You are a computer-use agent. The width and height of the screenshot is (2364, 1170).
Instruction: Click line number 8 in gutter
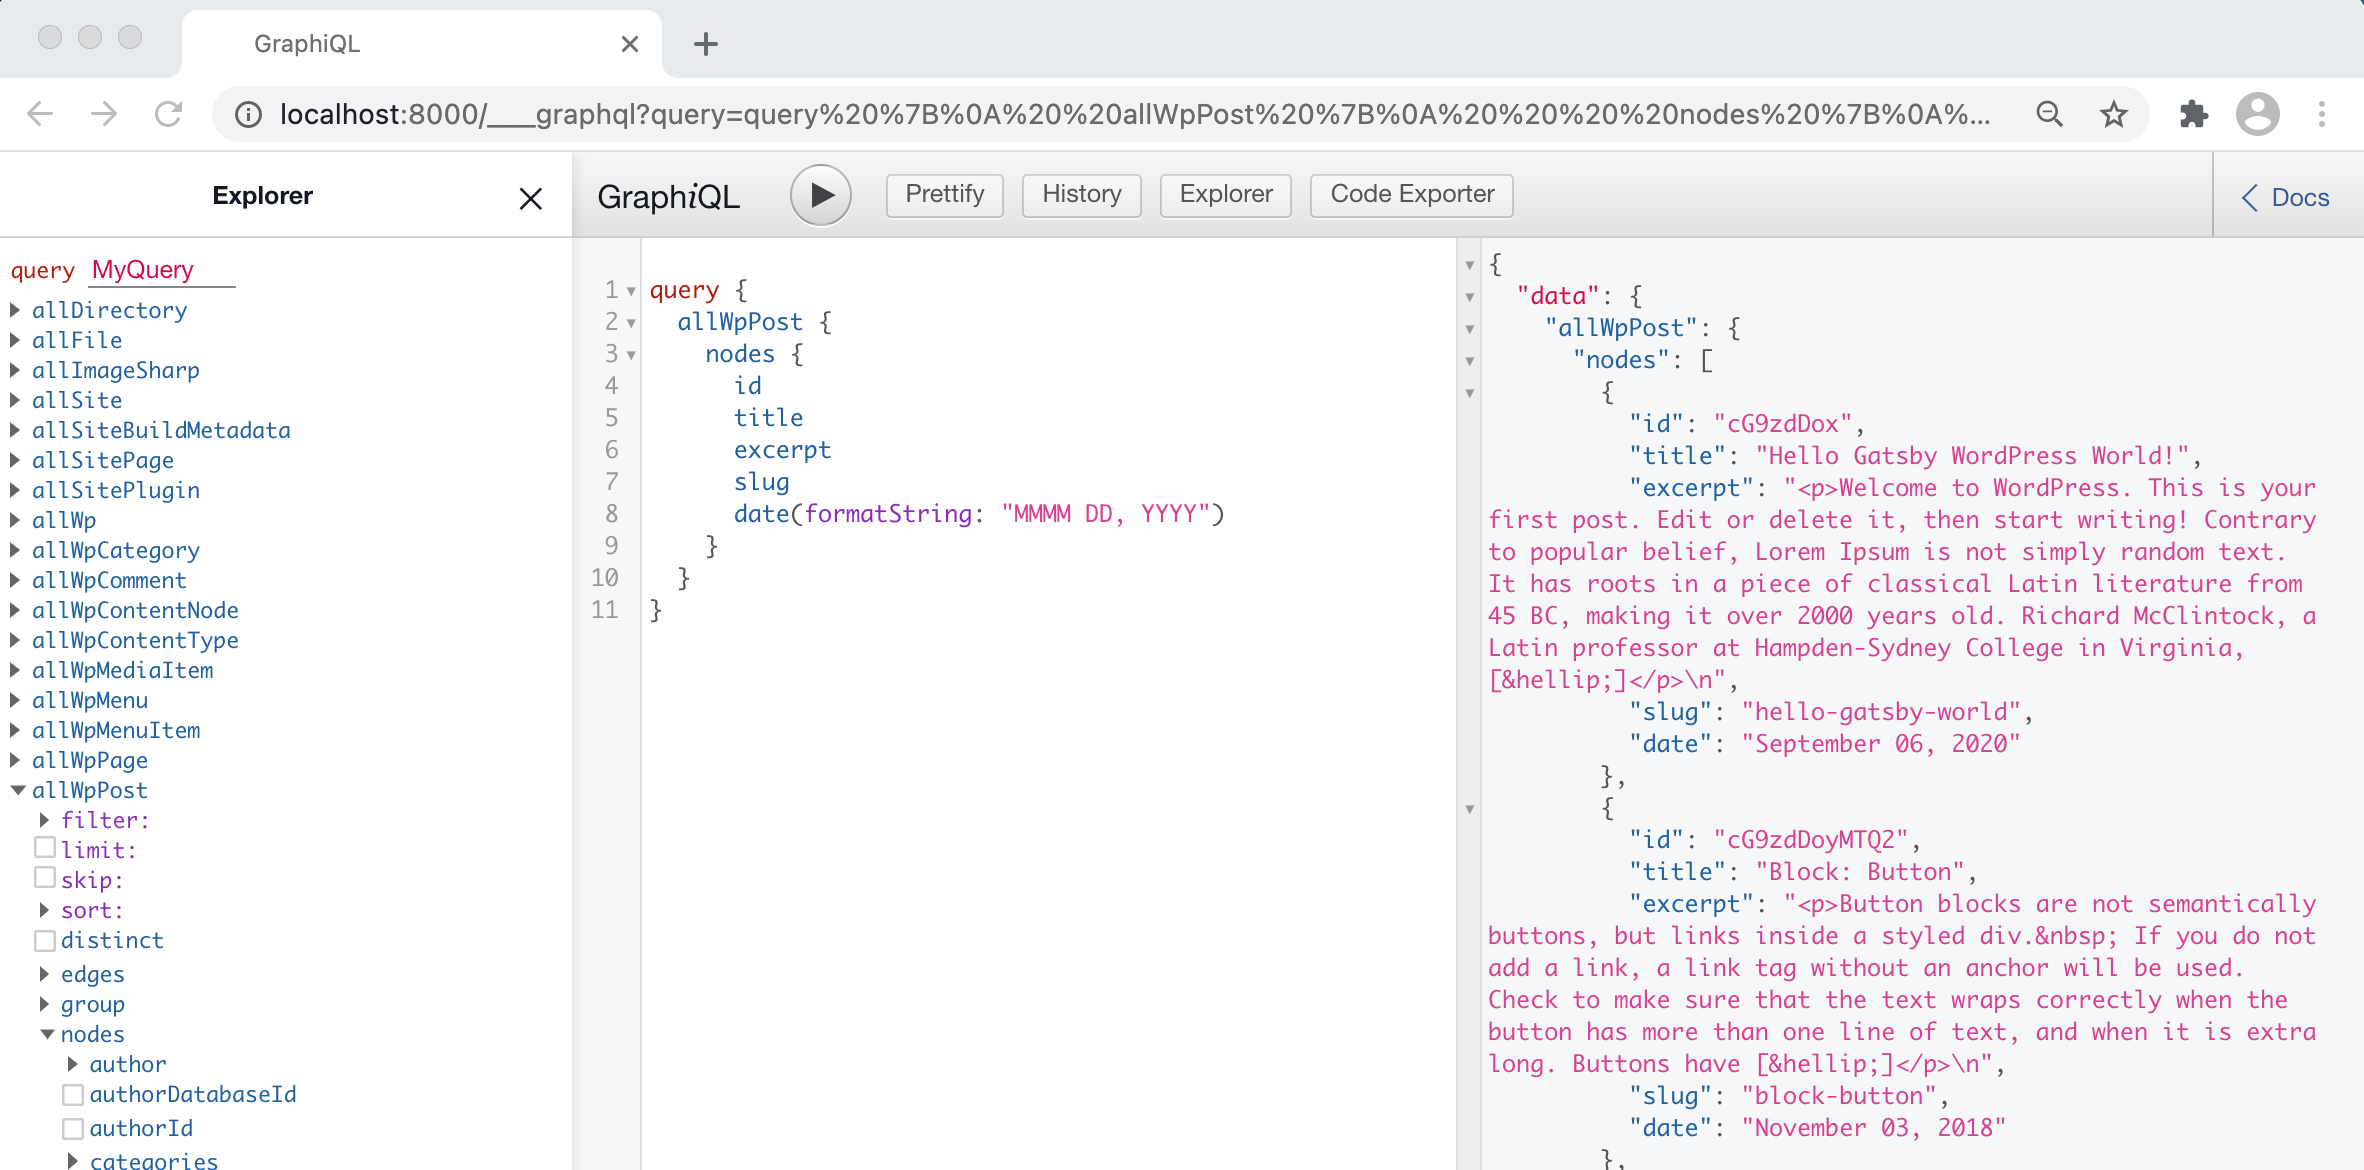click(x=611, y=514)
